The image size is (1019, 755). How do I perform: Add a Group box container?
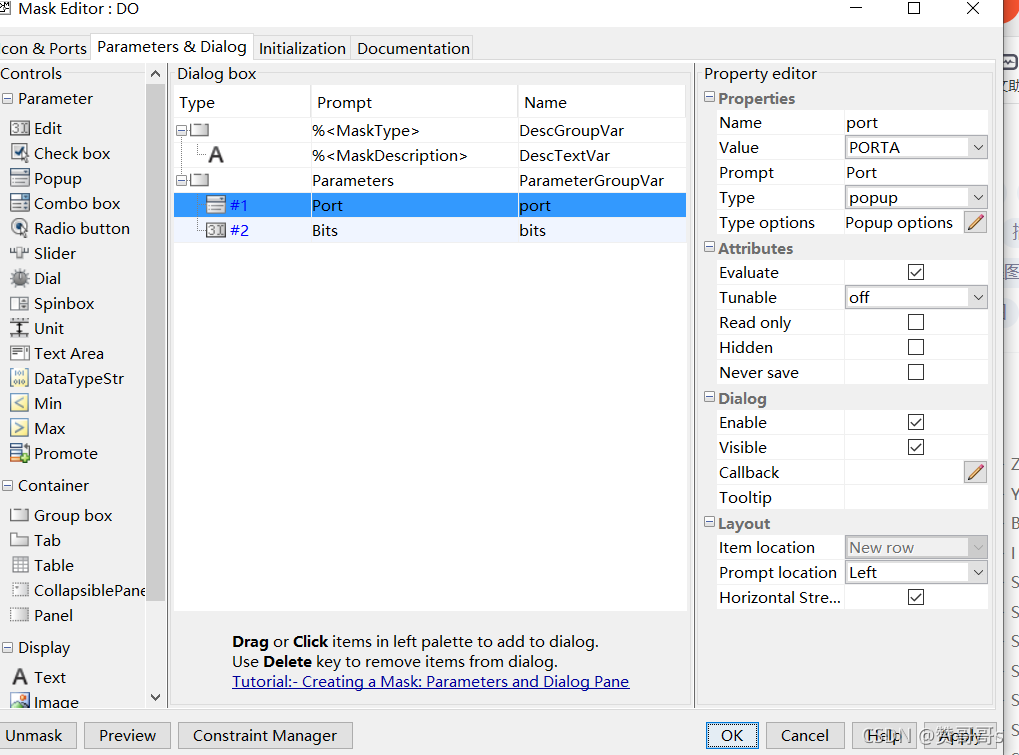62,515
